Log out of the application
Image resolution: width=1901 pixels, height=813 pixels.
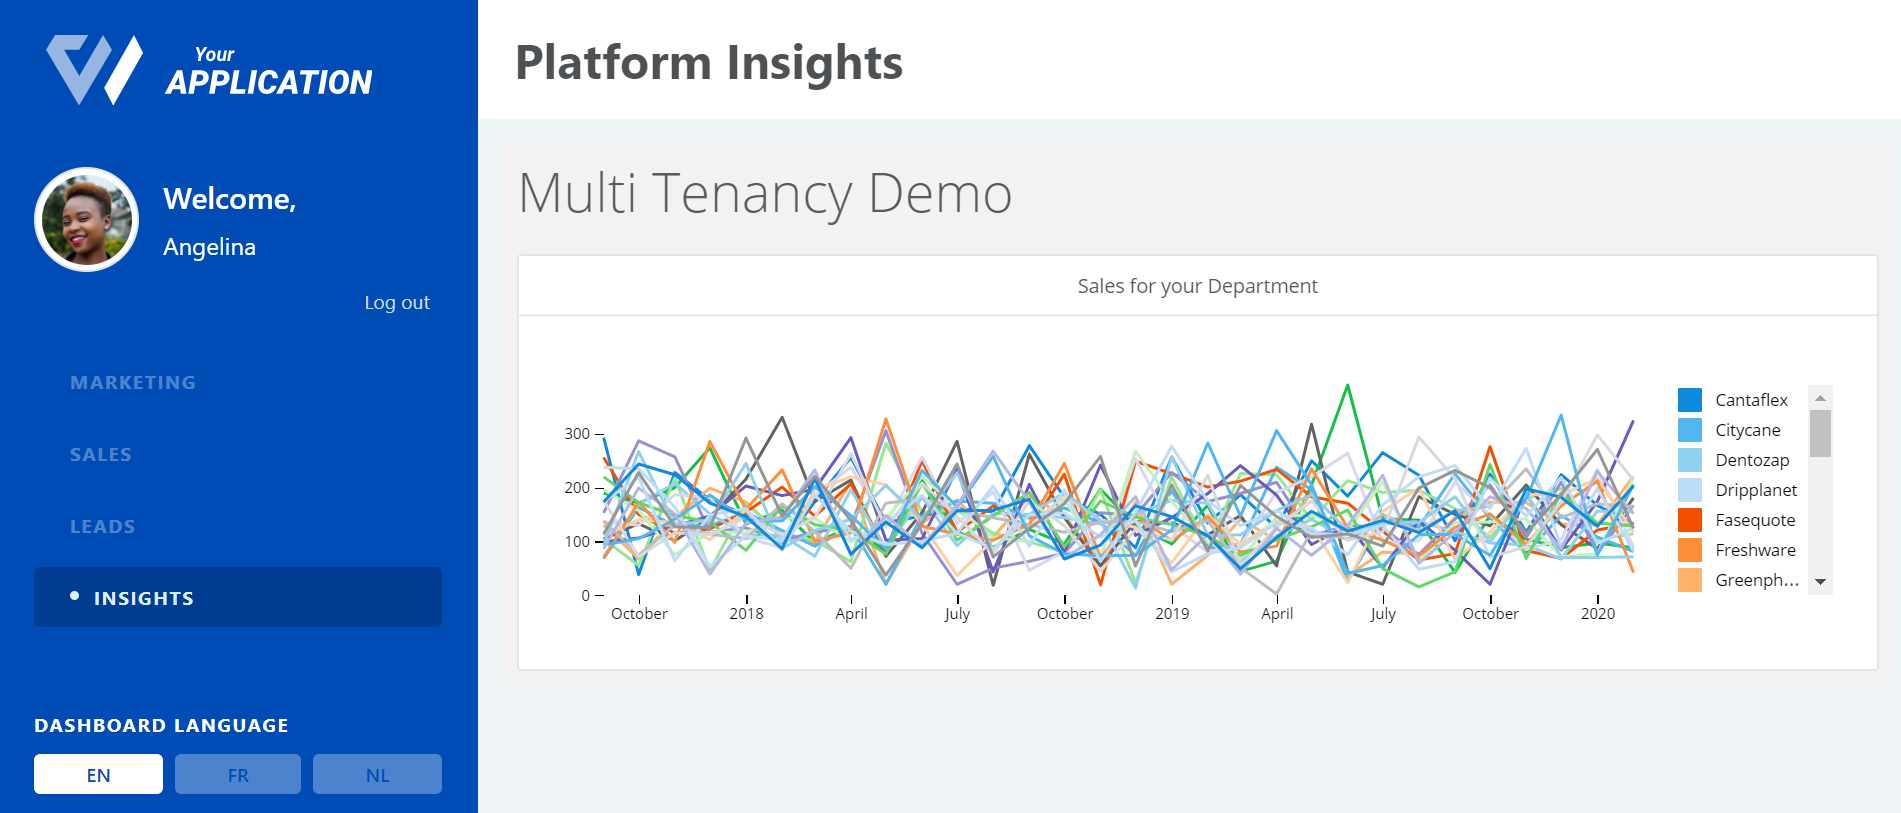tap(397, 302)
